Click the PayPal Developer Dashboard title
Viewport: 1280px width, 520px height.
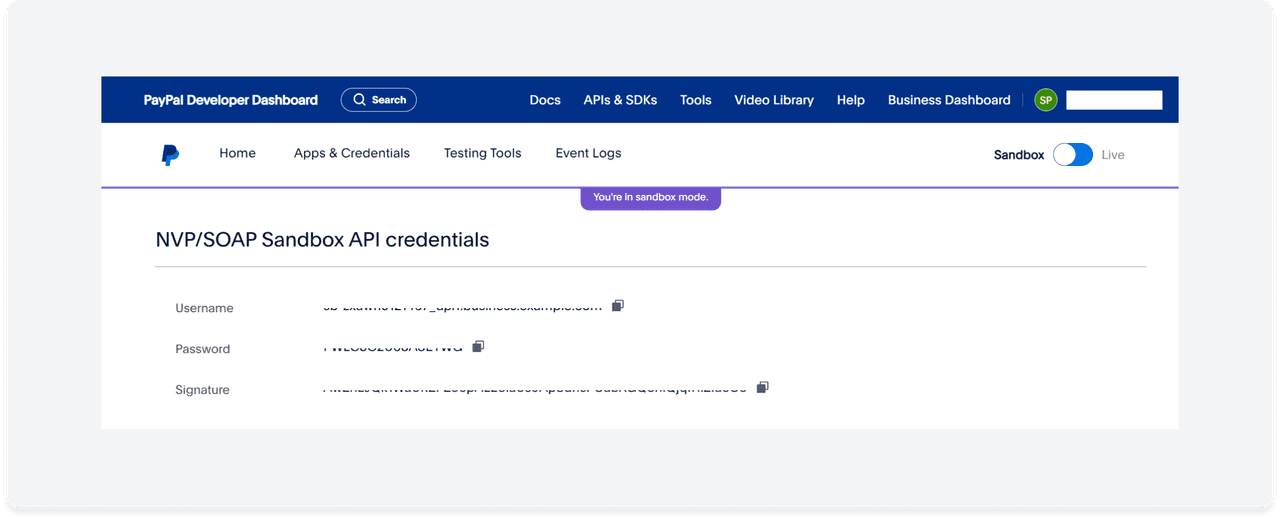coord(231,100)
